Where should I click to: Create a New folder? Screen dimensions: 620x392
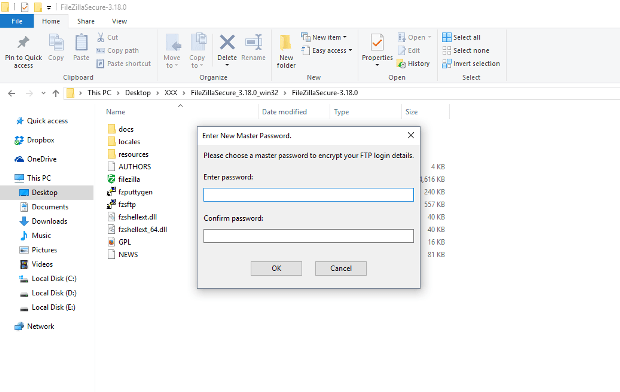pyautogui.click(x=286, y=51)
